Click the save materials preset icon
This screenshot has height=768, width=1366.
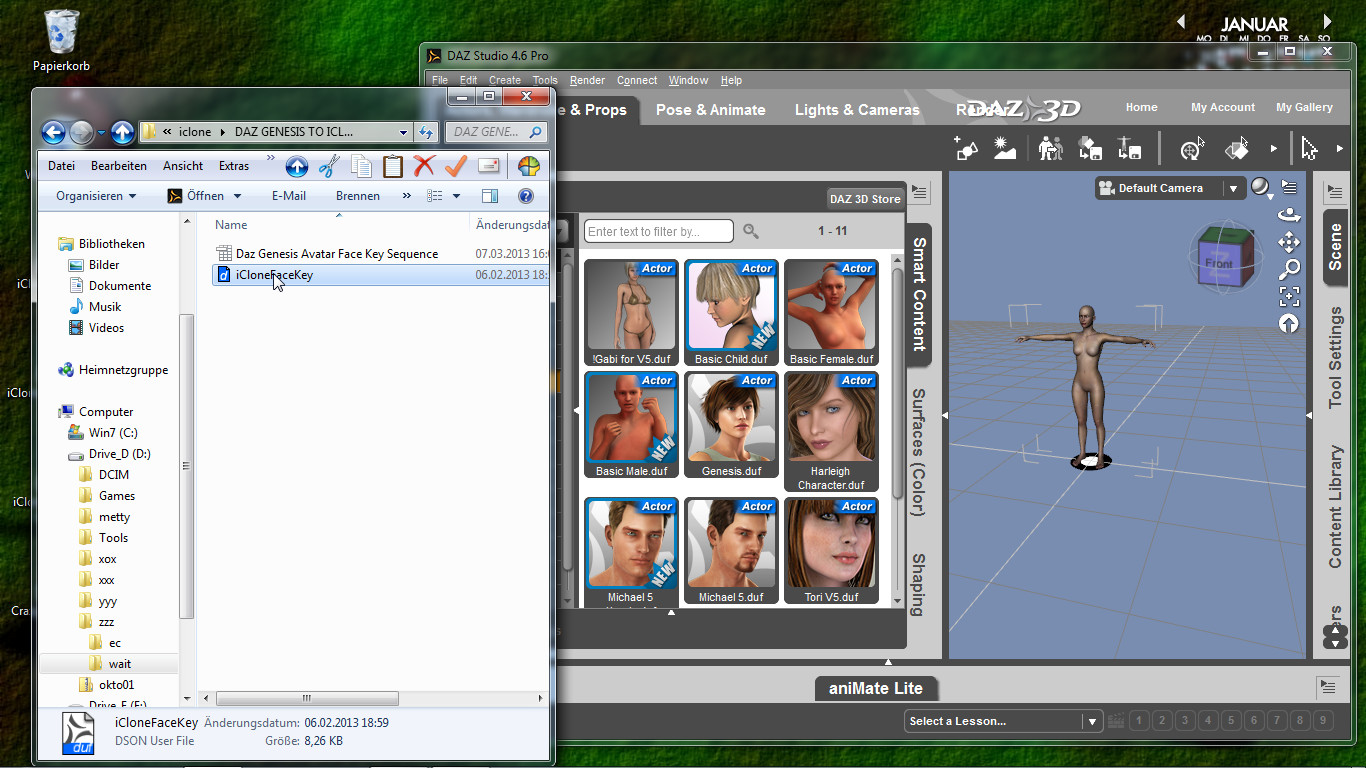point(1090,148)
